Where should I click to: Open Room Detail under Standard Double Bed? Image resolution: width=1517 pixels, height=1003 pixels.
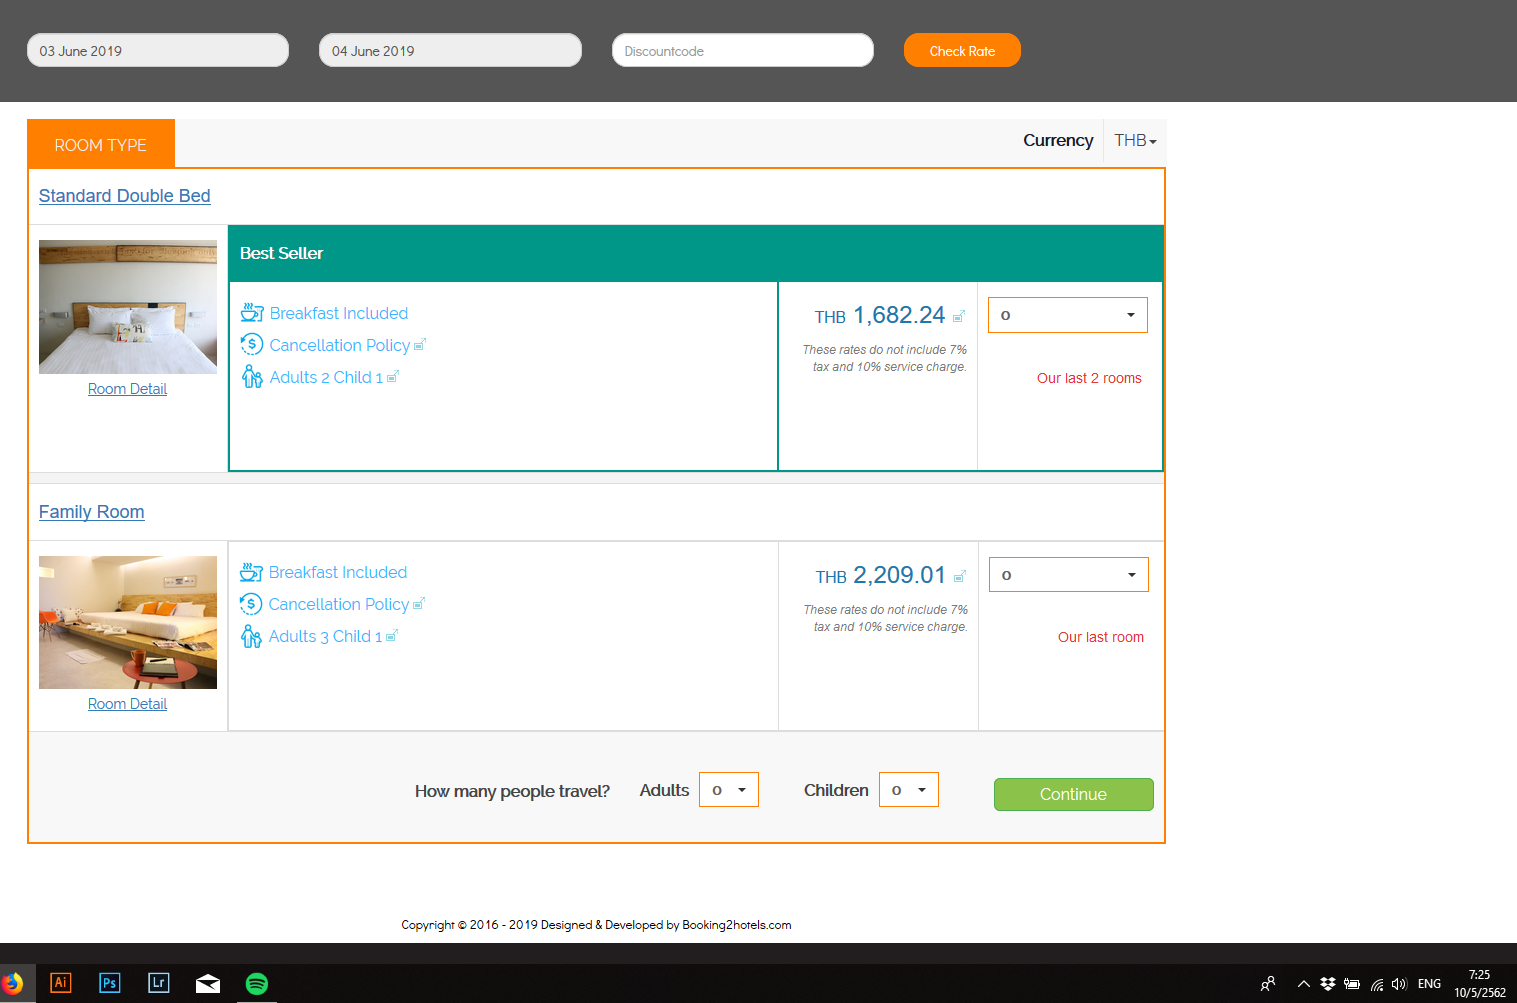pyautogui.click(x=127, y=389)
